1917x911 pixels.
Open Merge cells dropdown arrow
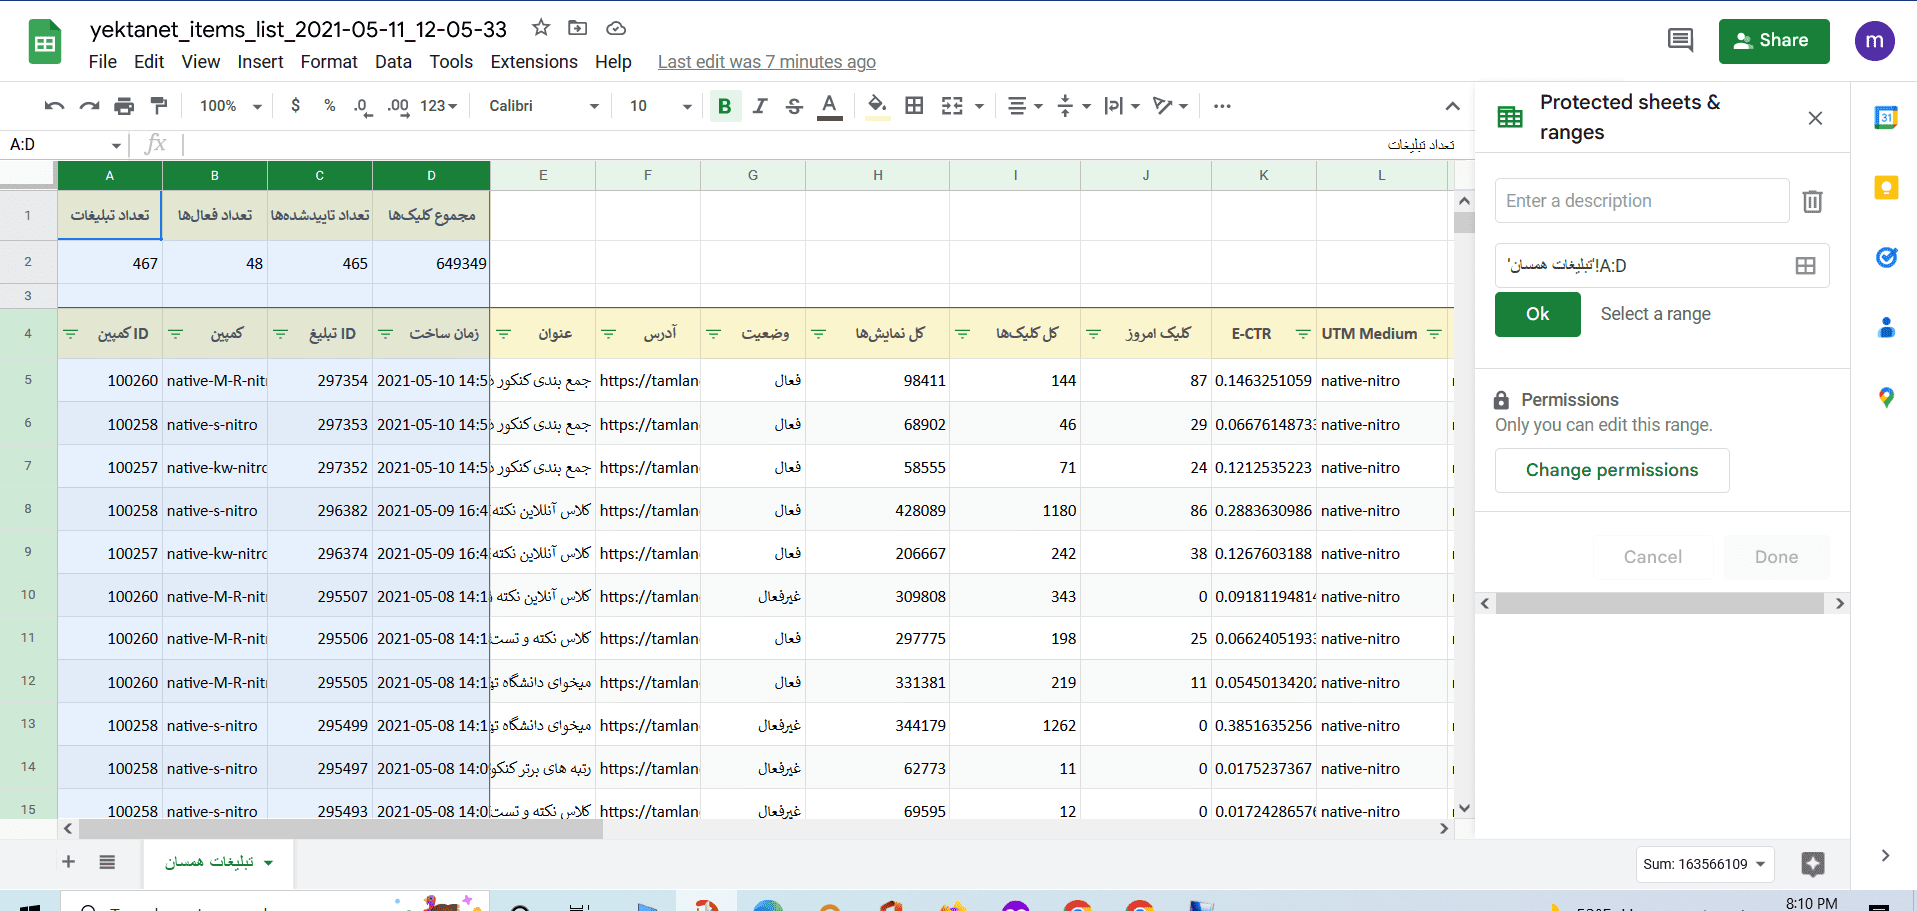(979, 106)
